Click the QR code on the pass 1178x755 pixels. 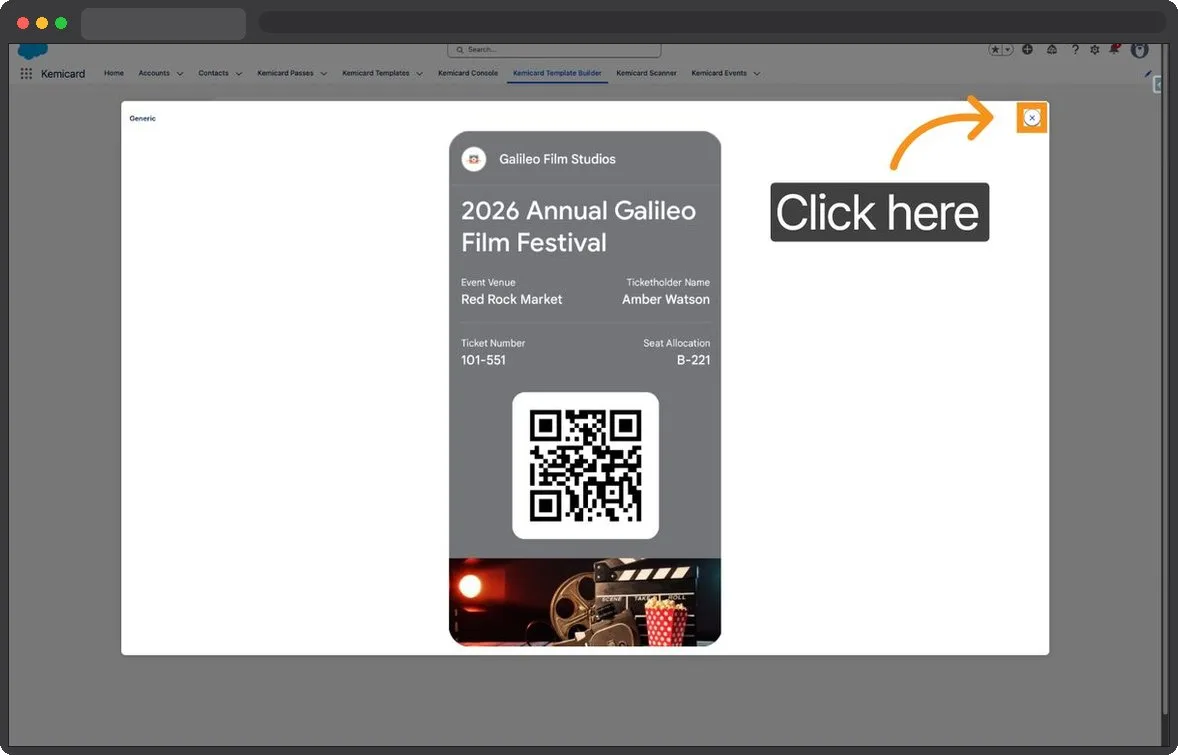(585, 466)
